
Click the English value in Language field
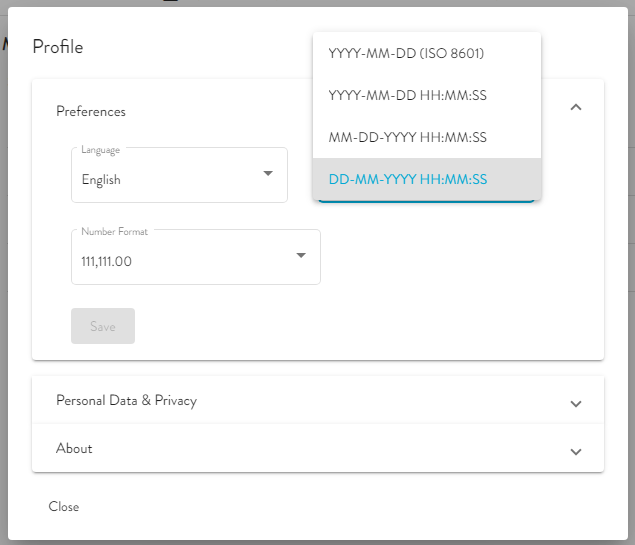101,180
